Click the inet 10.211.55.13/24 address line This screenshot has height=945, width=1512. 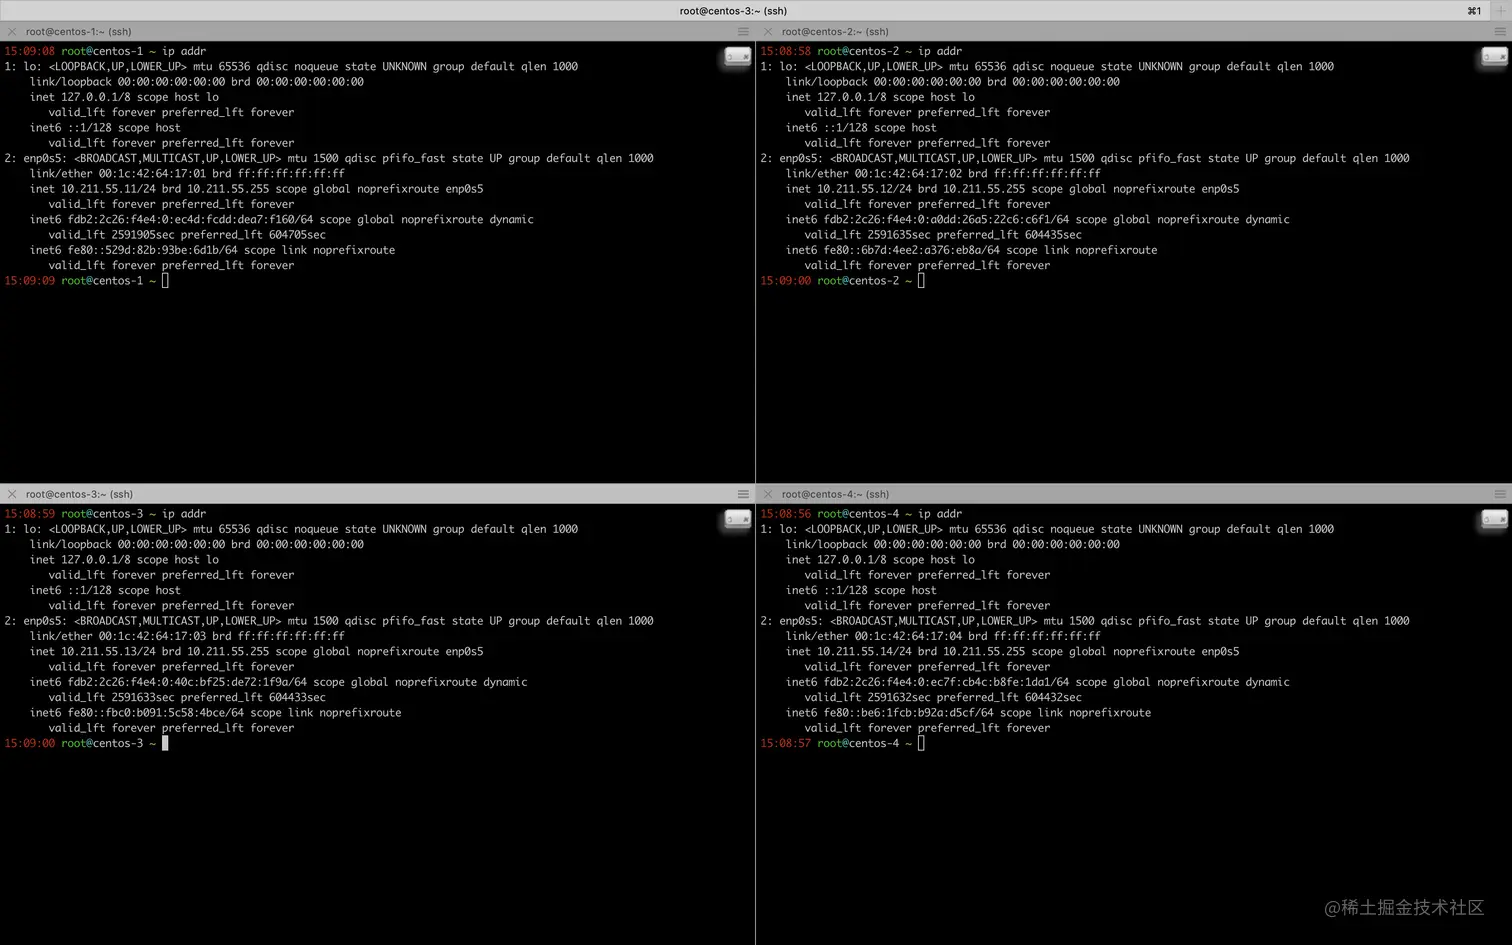[x=256, y=651]
